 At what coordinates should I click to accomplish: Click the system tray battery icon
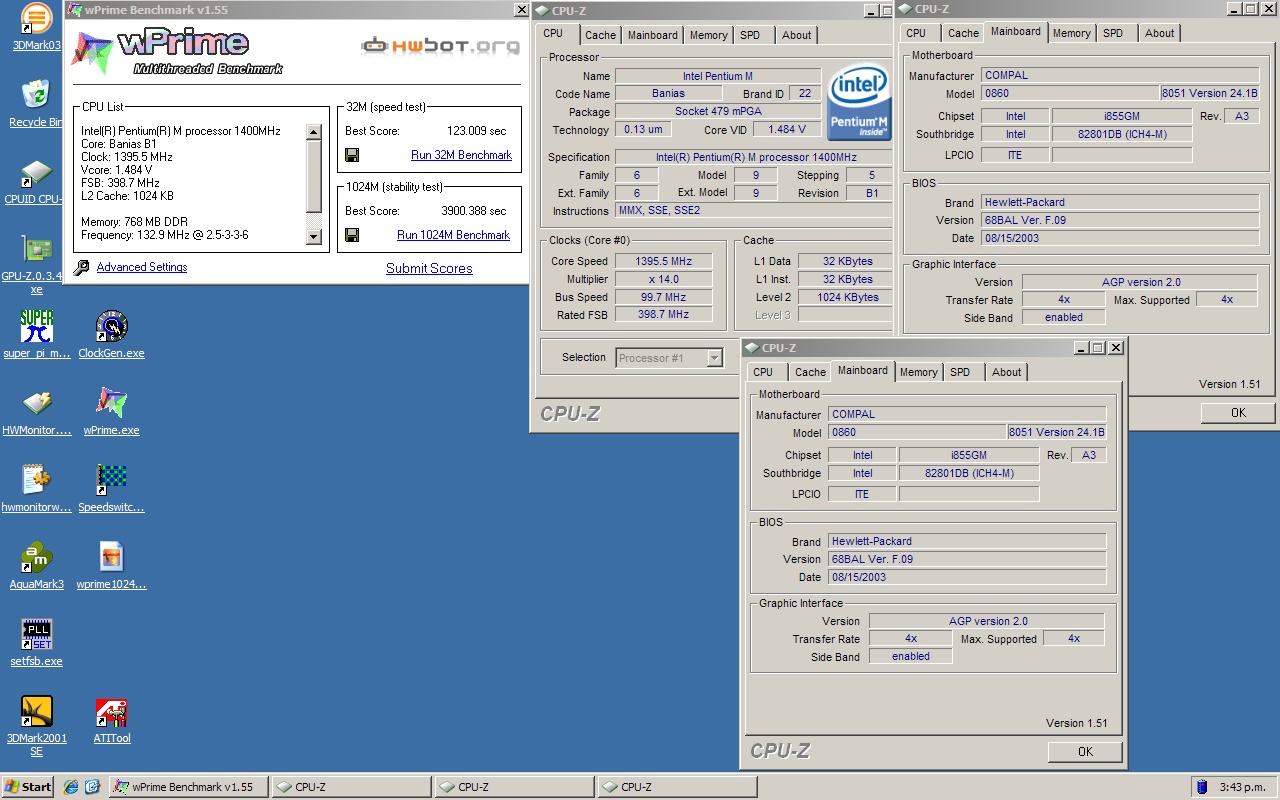pyautogui.click(x=1202, y=787)
